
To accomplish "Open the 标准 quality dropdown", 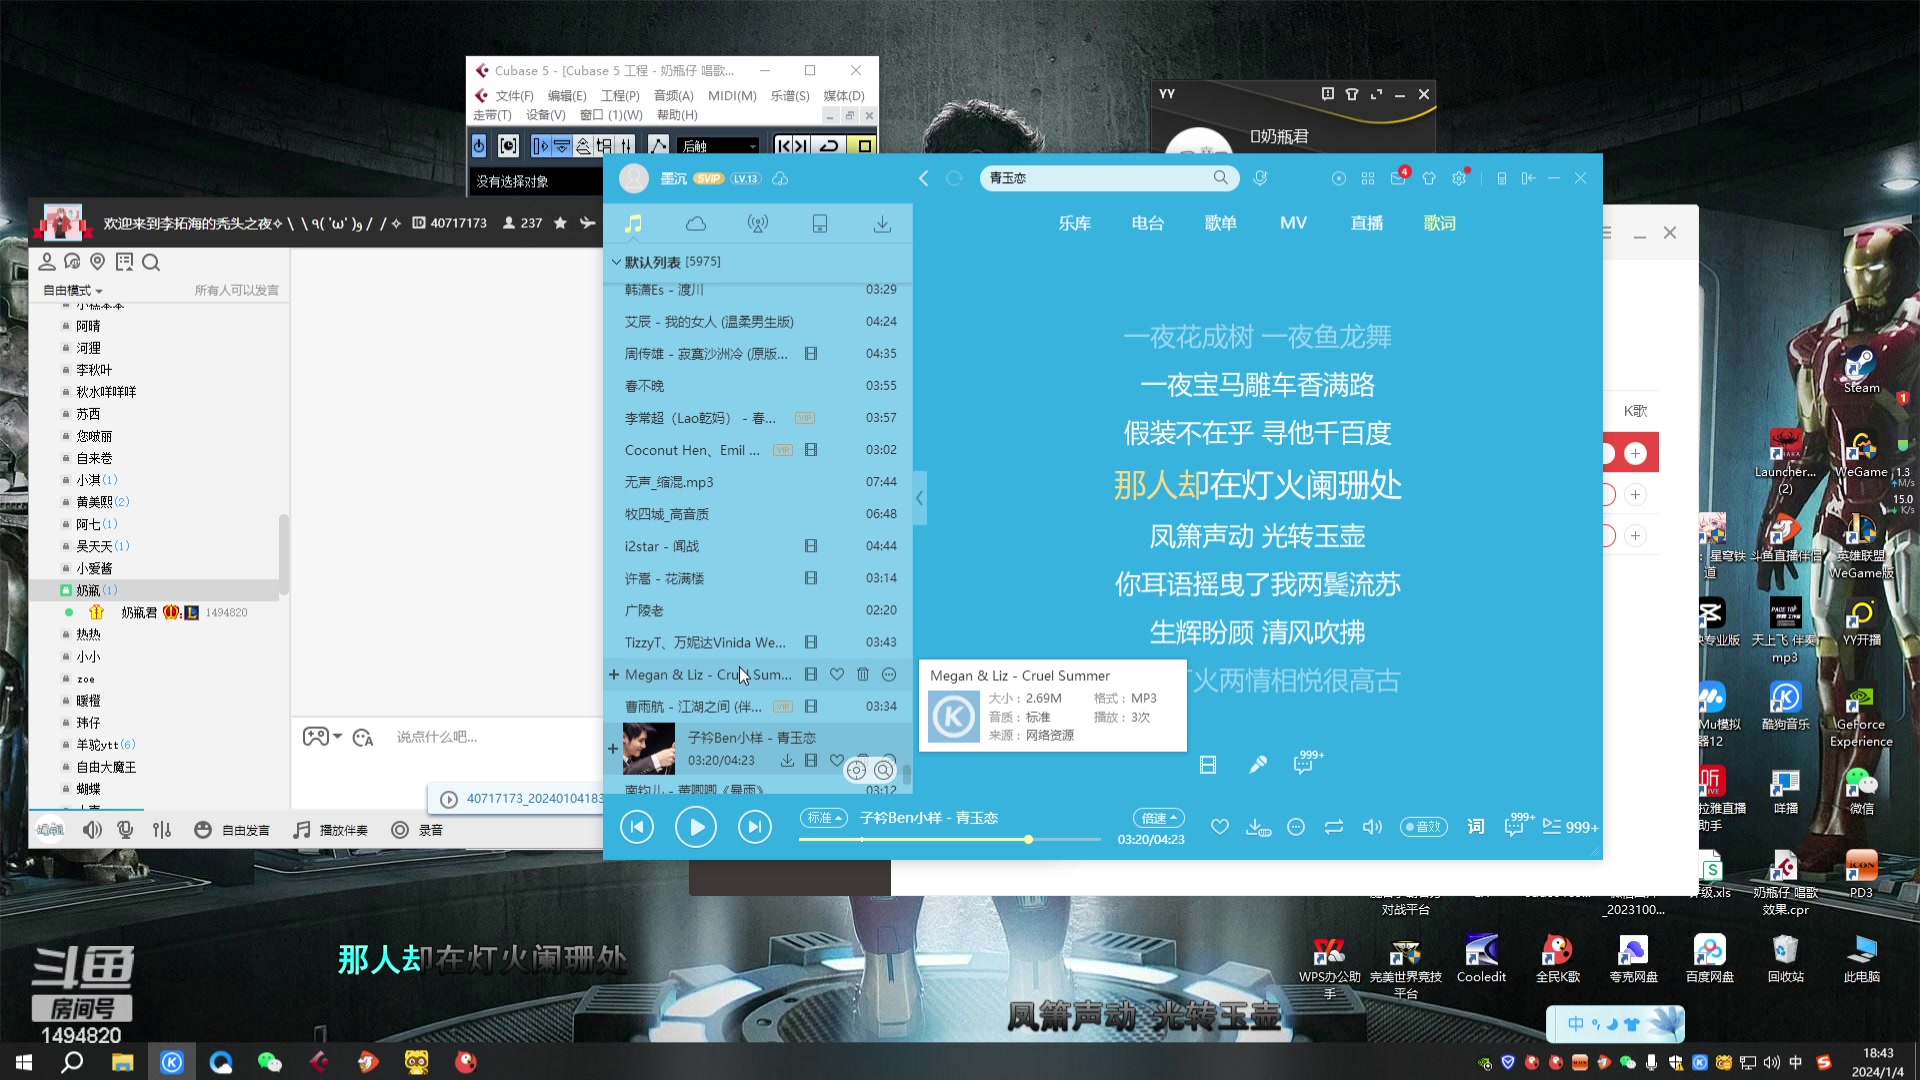I will [x=823, y=818].
